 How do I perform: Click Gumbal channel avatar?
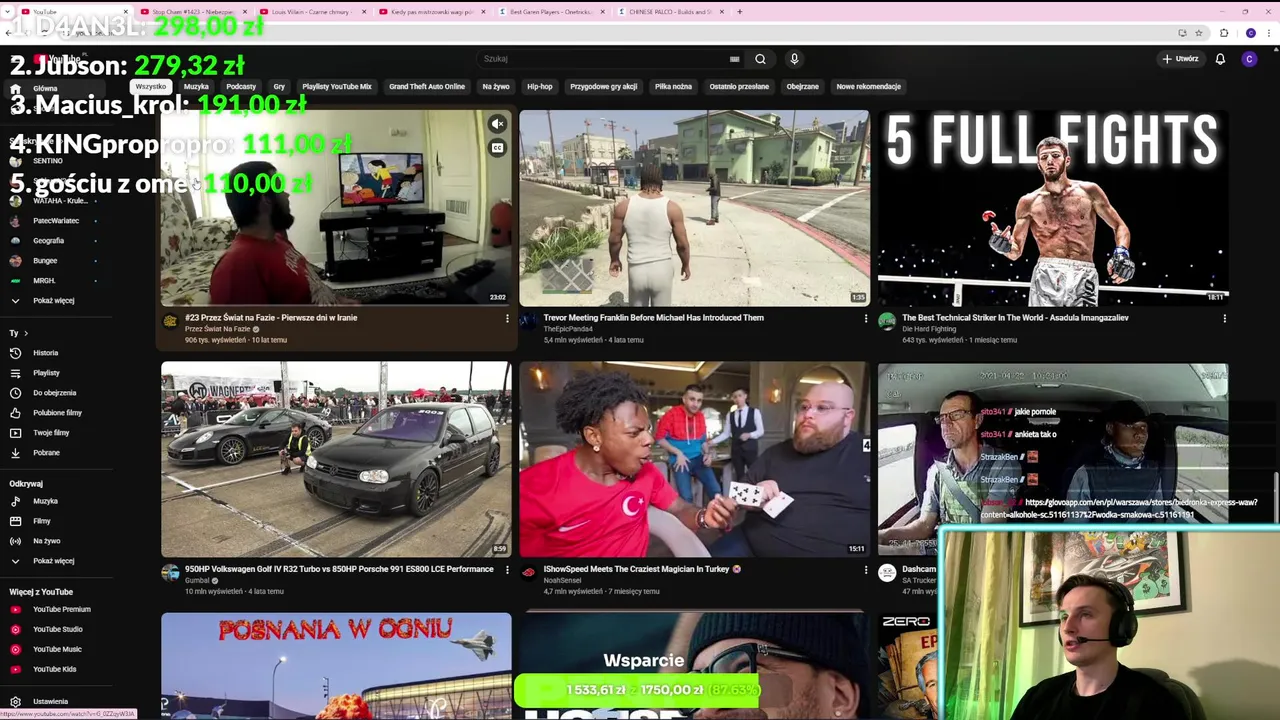click(x=170, y=573)
